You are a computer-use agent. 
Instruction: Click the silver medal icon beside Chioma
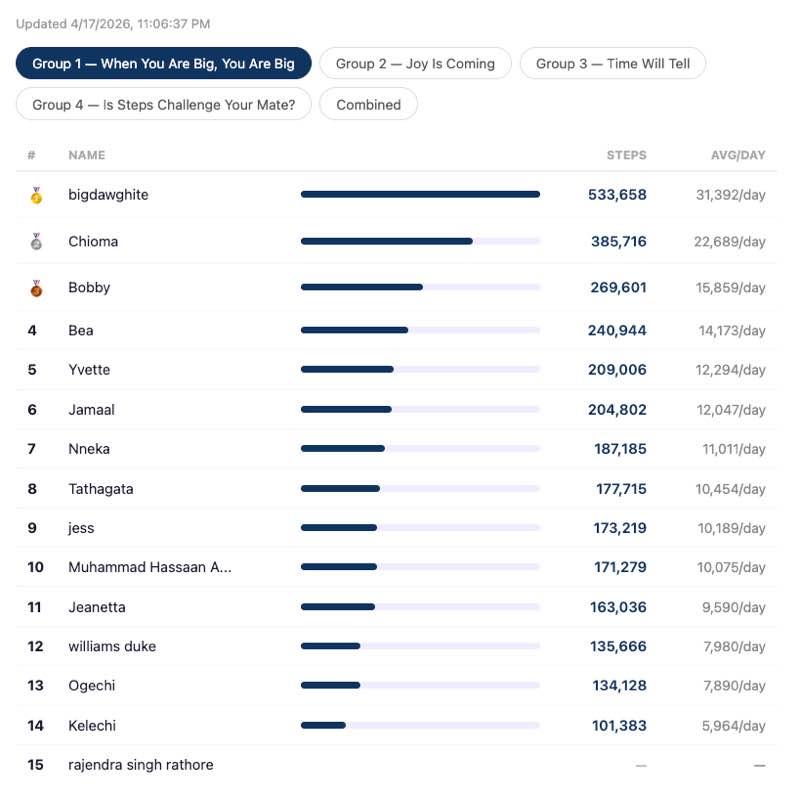36,241
